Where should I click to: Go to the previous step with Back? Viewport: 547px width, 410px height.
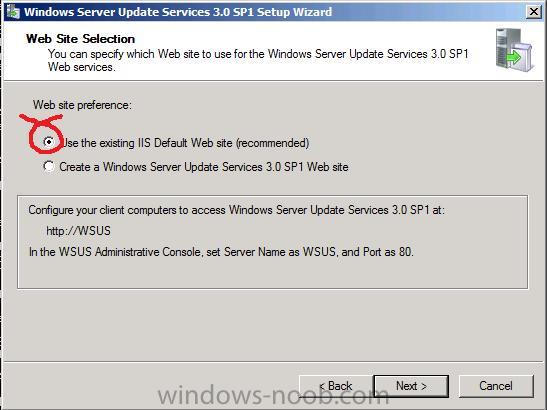point(336,386)
